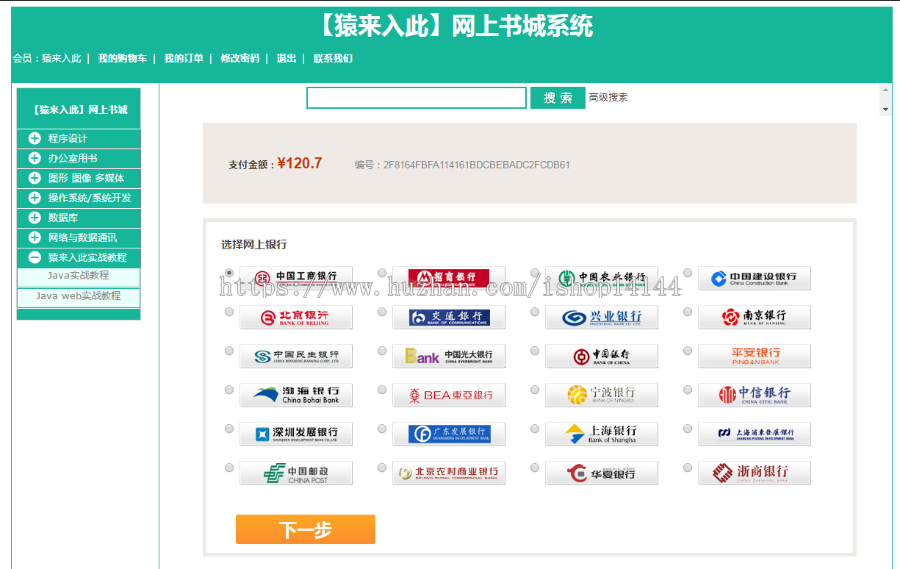Expand the 办公室用书 category
The width and height of the screenshot is (900, 569).
tap(79, 158)
